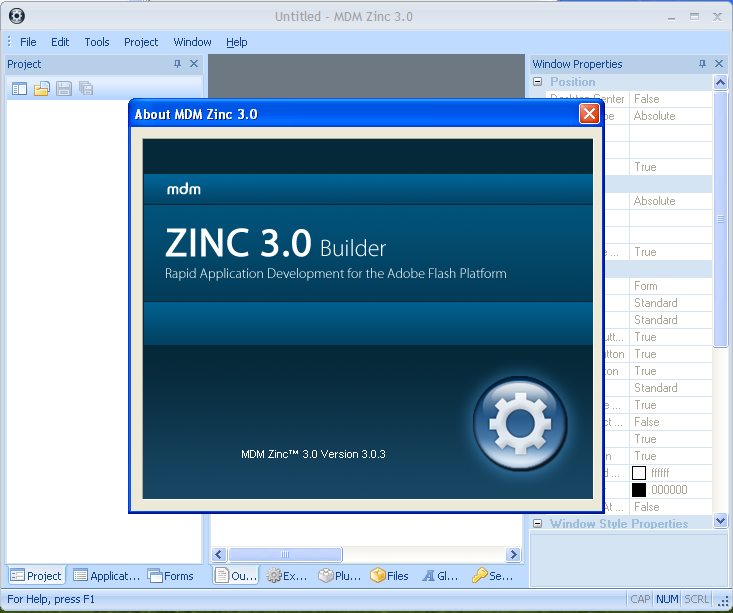The height and width of the screenshot is (613, 733).
Task: Click the New Project icon in Project toolbar
Action: point(19,89)
